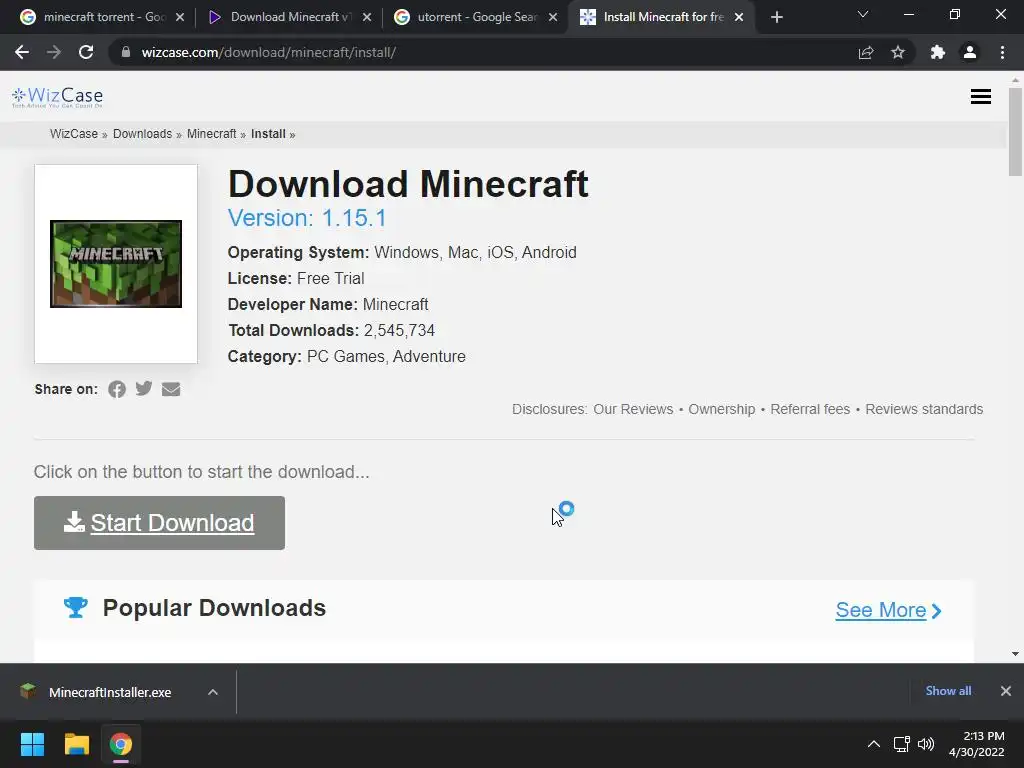Click Show all downloads
1024x768 pixels.
948,691
